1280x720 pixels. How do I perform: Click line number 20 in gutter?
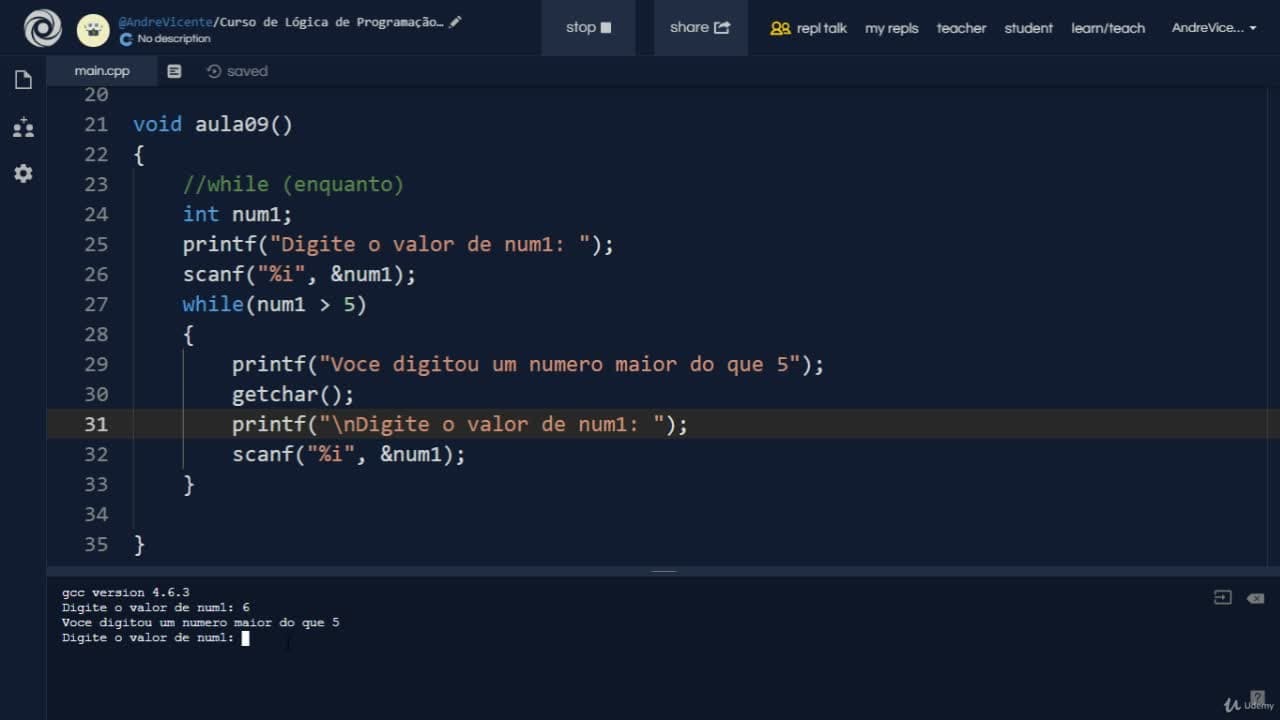click(x=95, y=95)
